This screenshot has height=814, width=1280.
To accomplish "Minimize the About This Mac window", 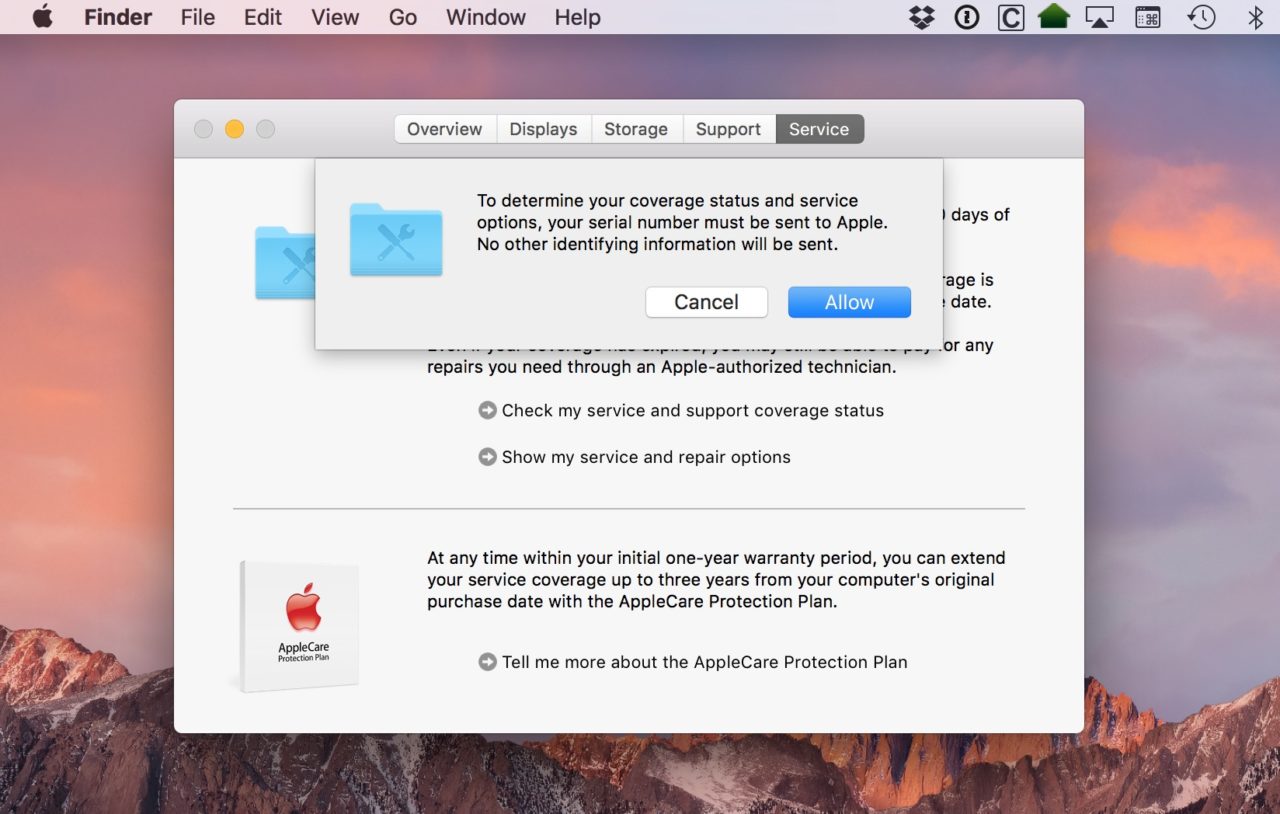I will pos(234,129).
